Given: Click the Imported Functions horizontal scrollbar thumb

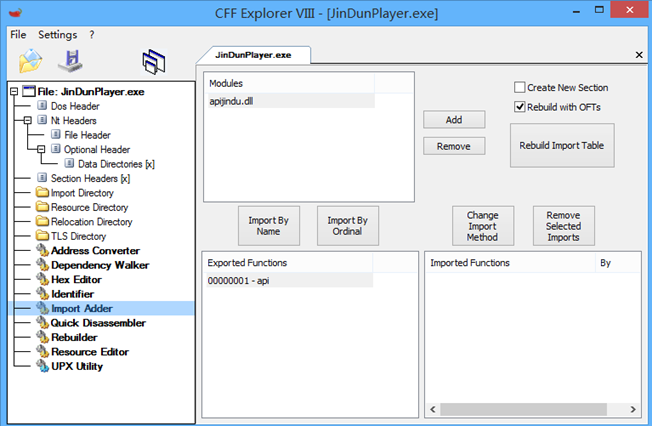Looking at the screenshot, I should (523, 409).
